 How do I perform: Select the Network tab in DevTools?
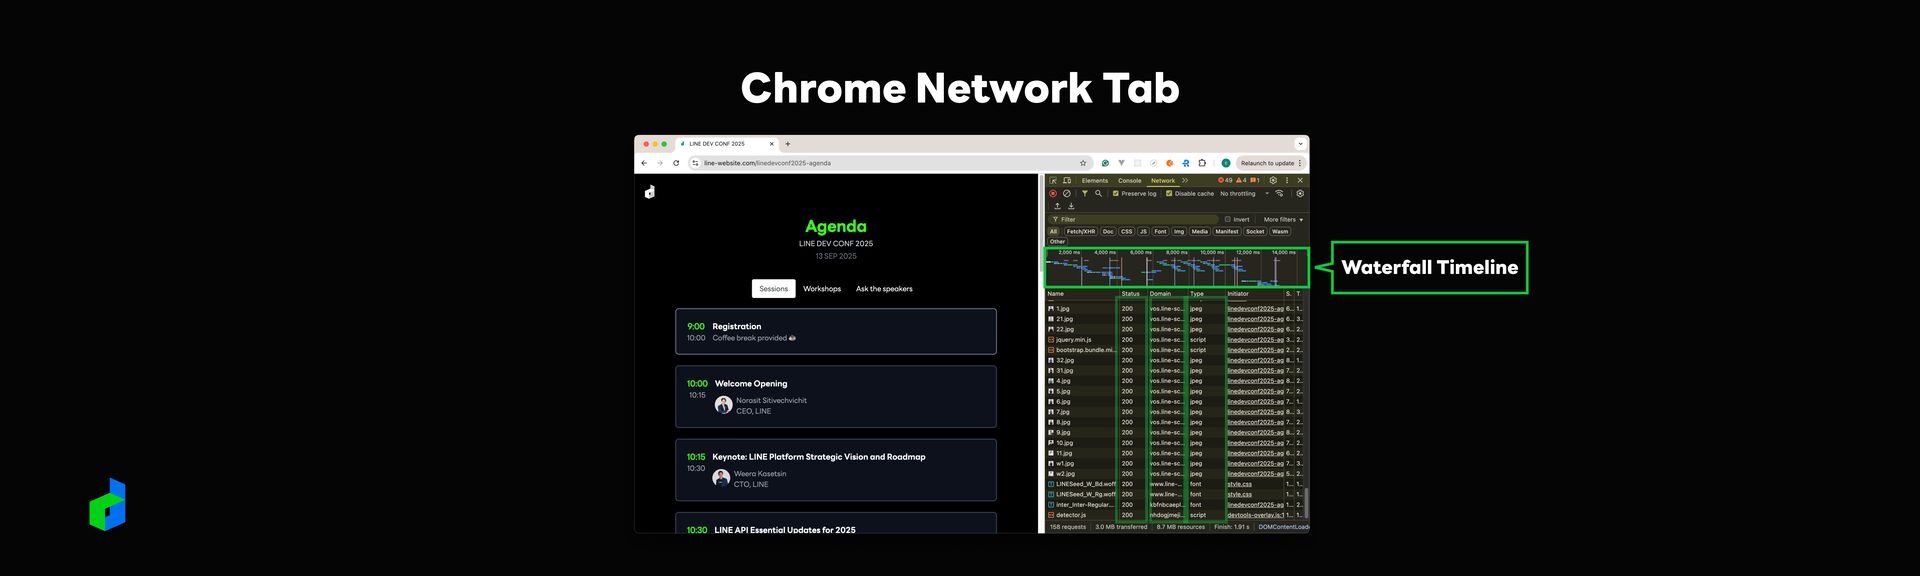coord(1163,181)
